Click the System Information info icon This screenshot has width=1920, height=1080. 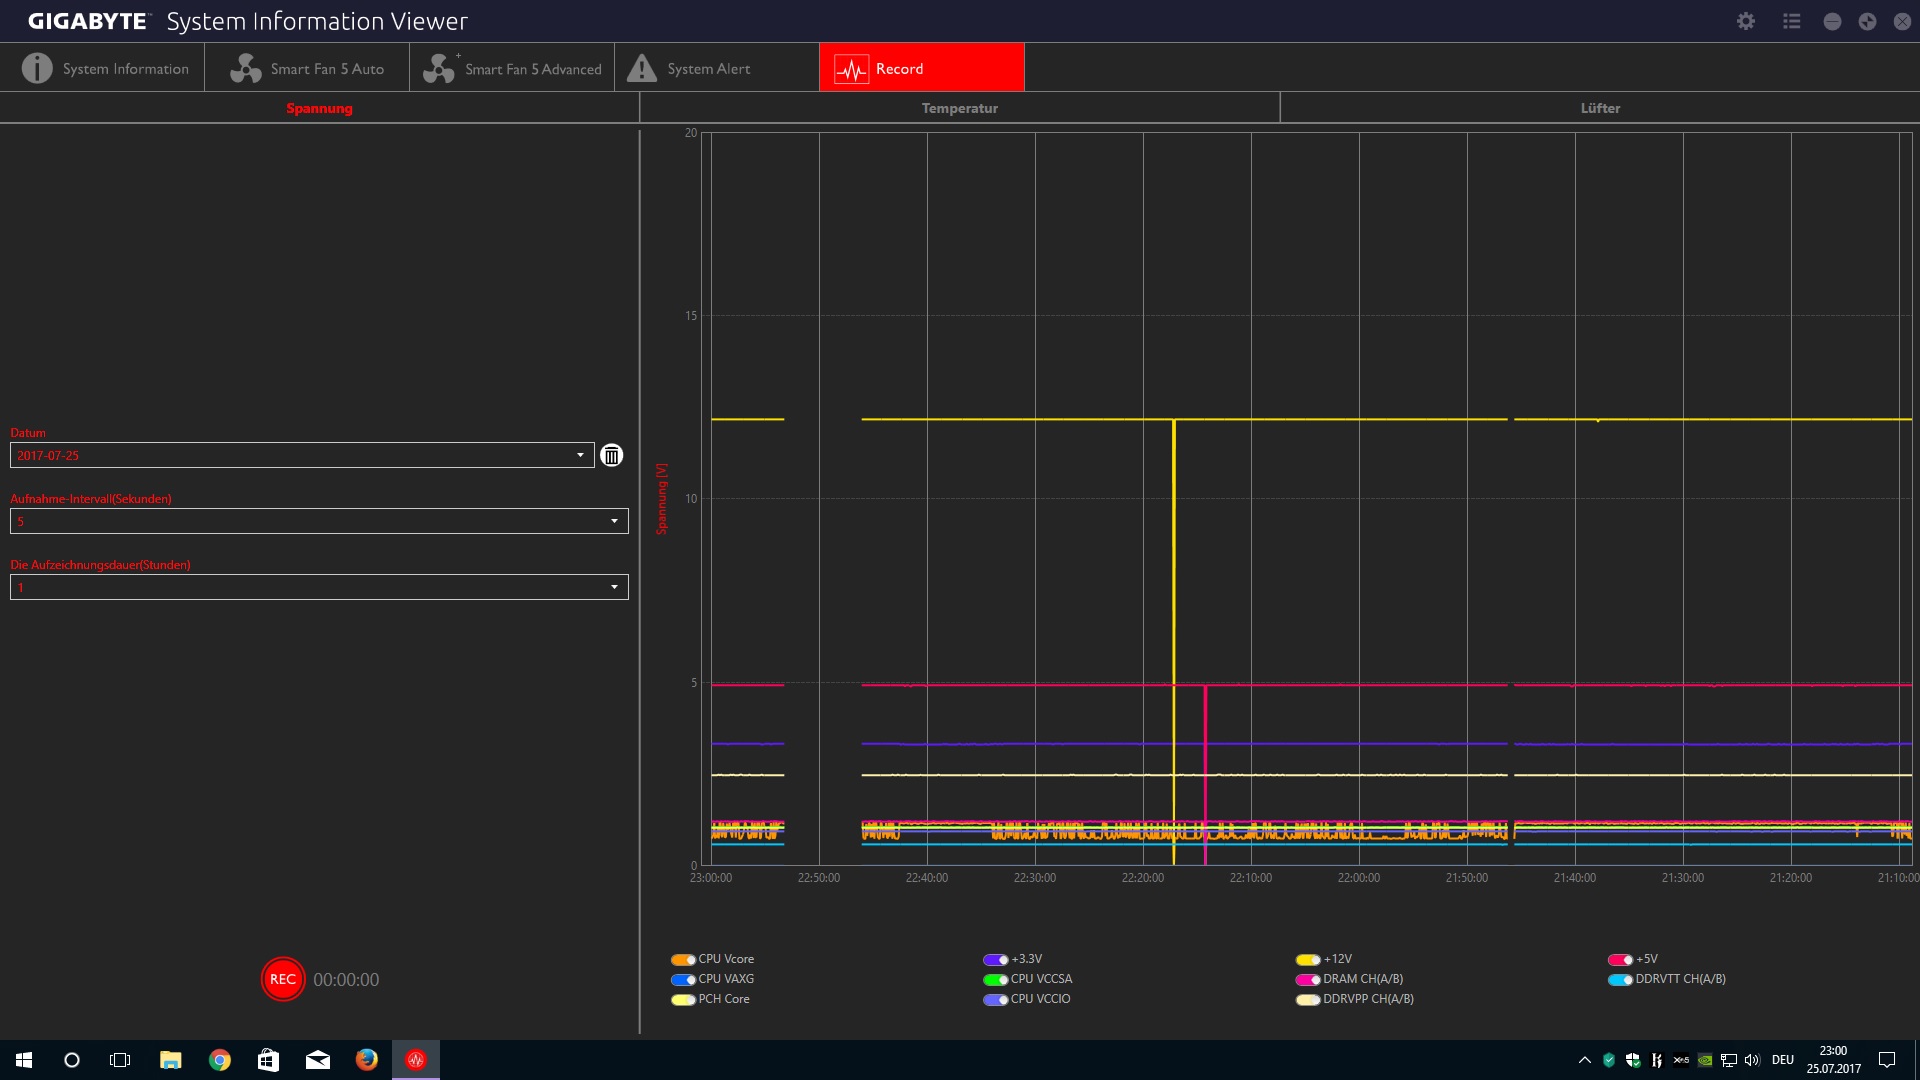click(37, 68)
